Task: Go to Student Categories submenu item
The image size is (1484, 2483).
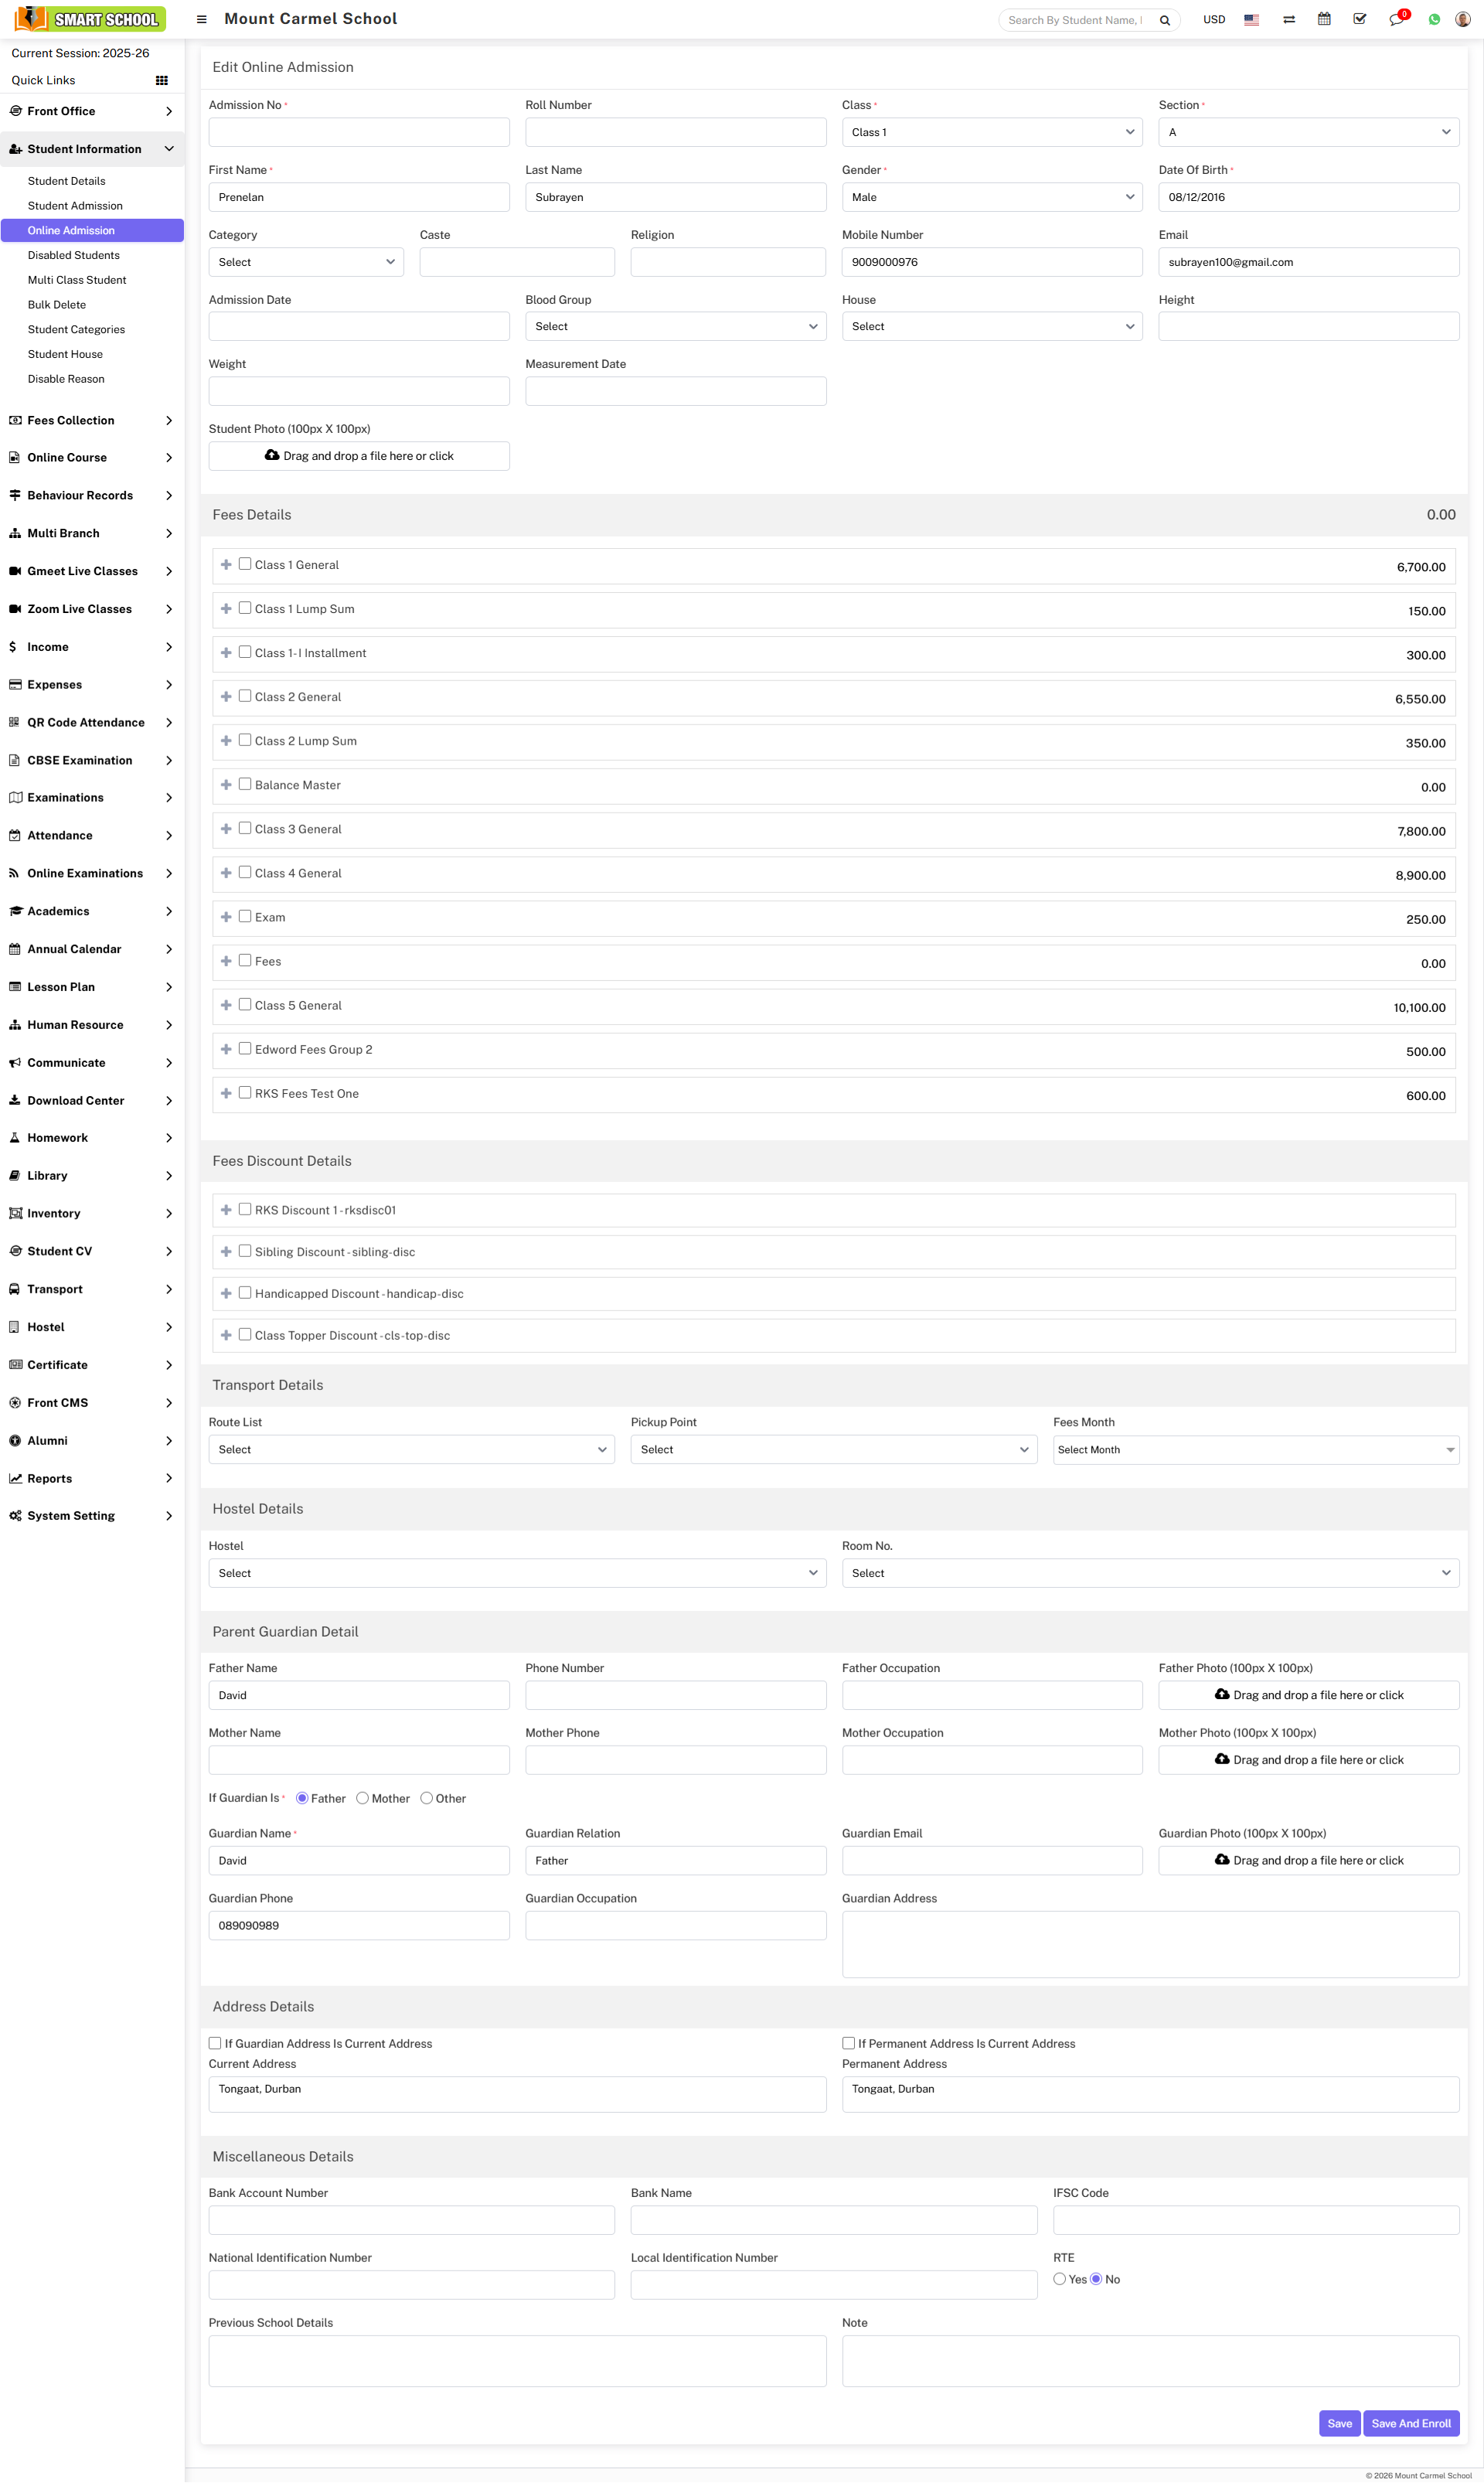Action: [x=76, y=330]
